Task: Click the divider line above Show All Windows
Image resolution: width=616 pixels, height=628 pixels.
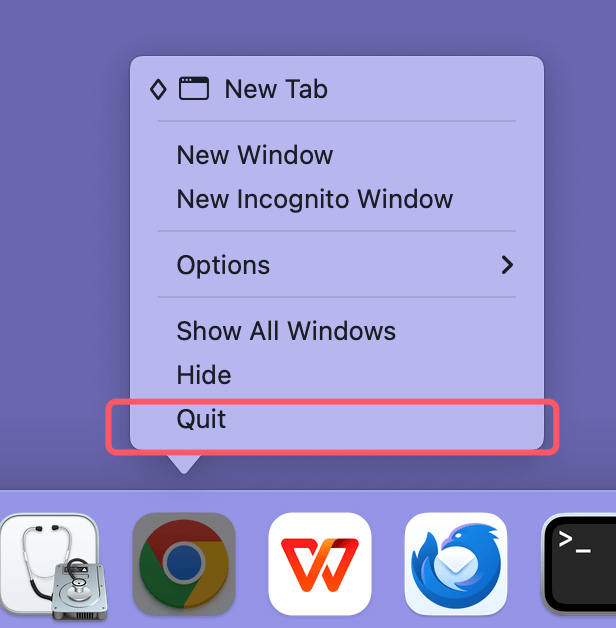Action: (337, 297)
